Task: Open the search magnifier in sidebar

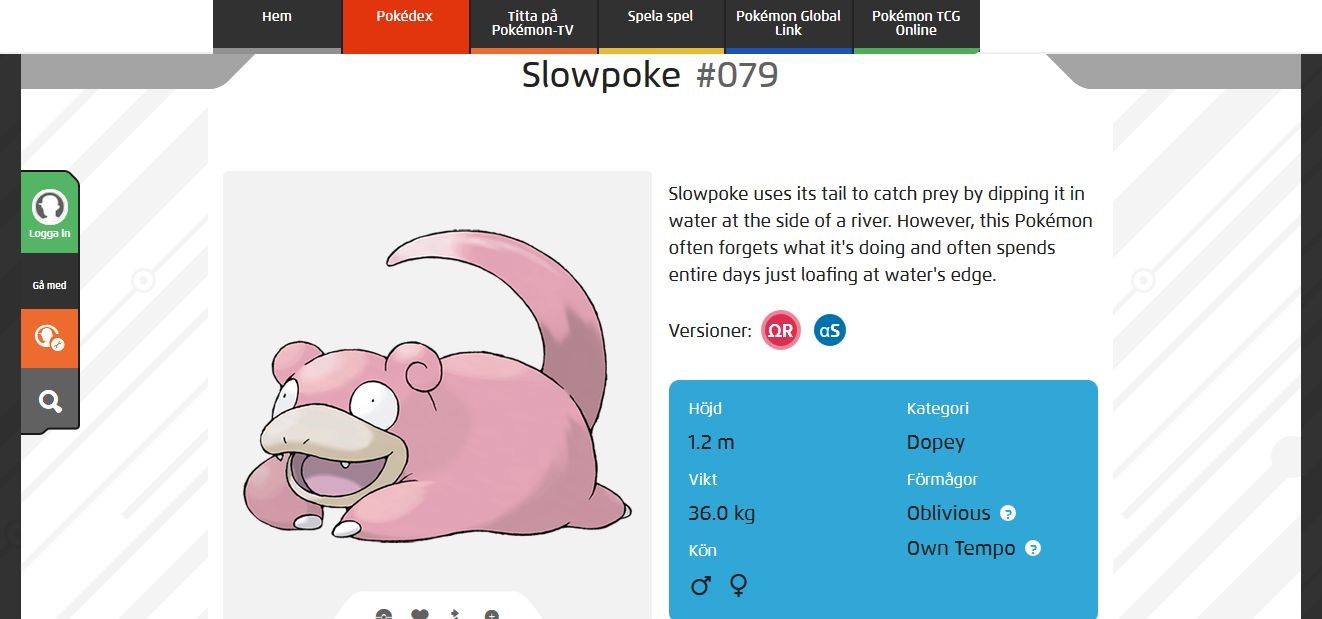Action: (x=50, y=401)
